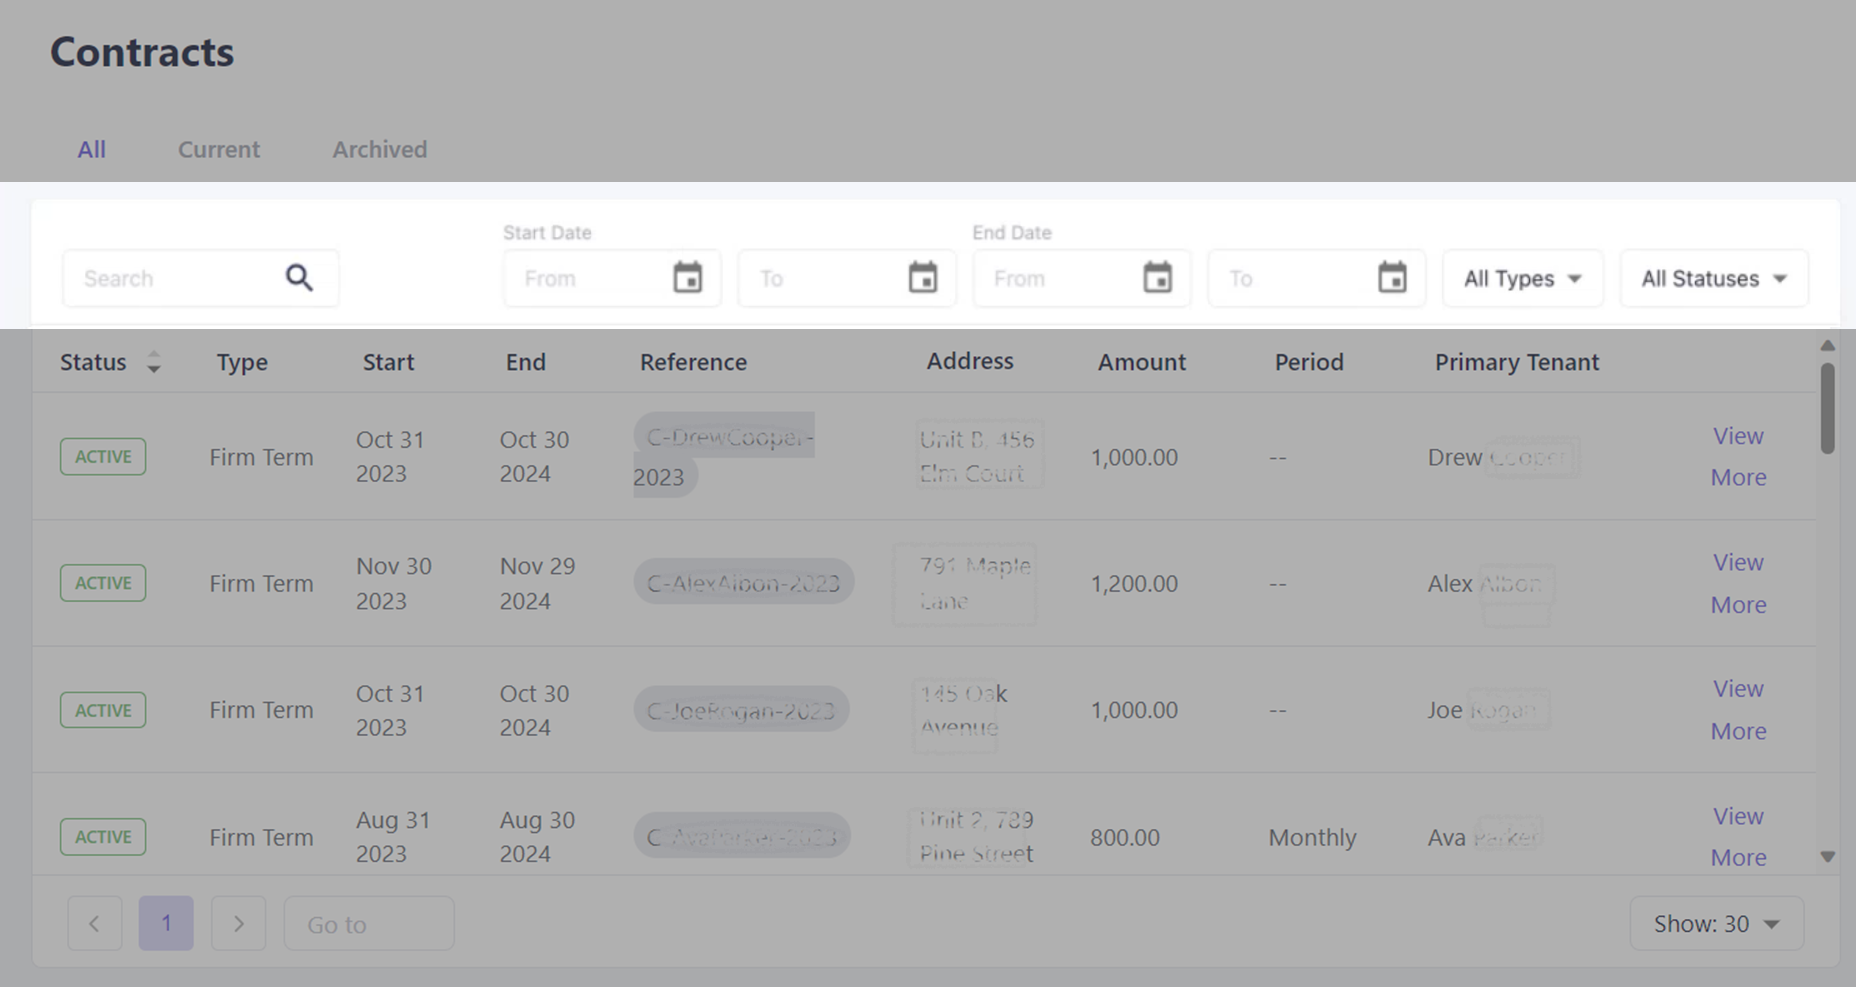Expand the All Types dropdown

[1522, 279]
